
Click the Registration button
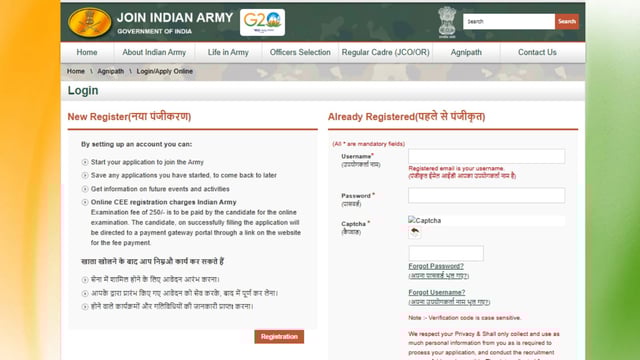coord(279,337)
